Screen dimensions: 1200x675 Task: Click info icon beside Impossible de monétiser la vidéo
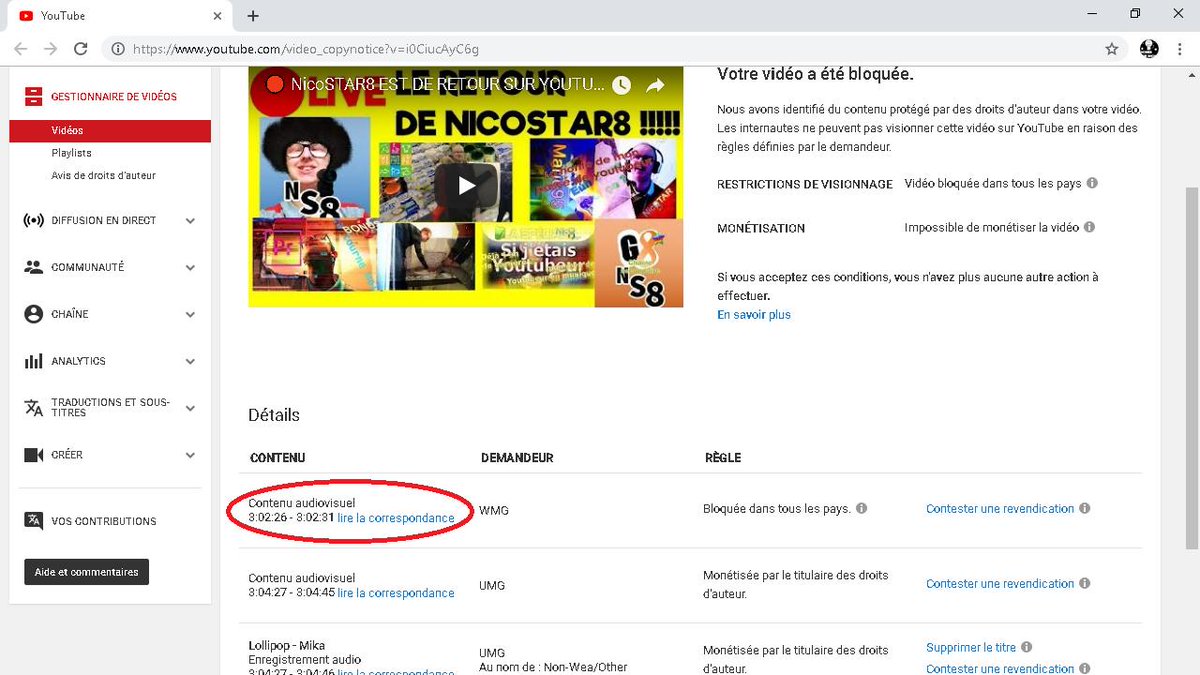click(1090, 227)
